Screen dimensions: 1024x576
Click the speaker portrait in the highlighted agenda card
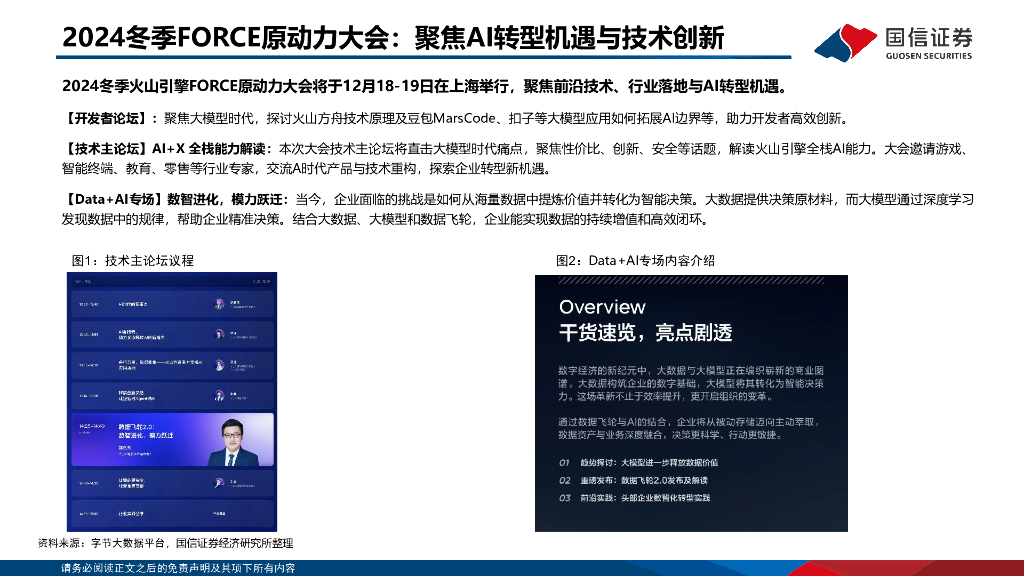233,443
